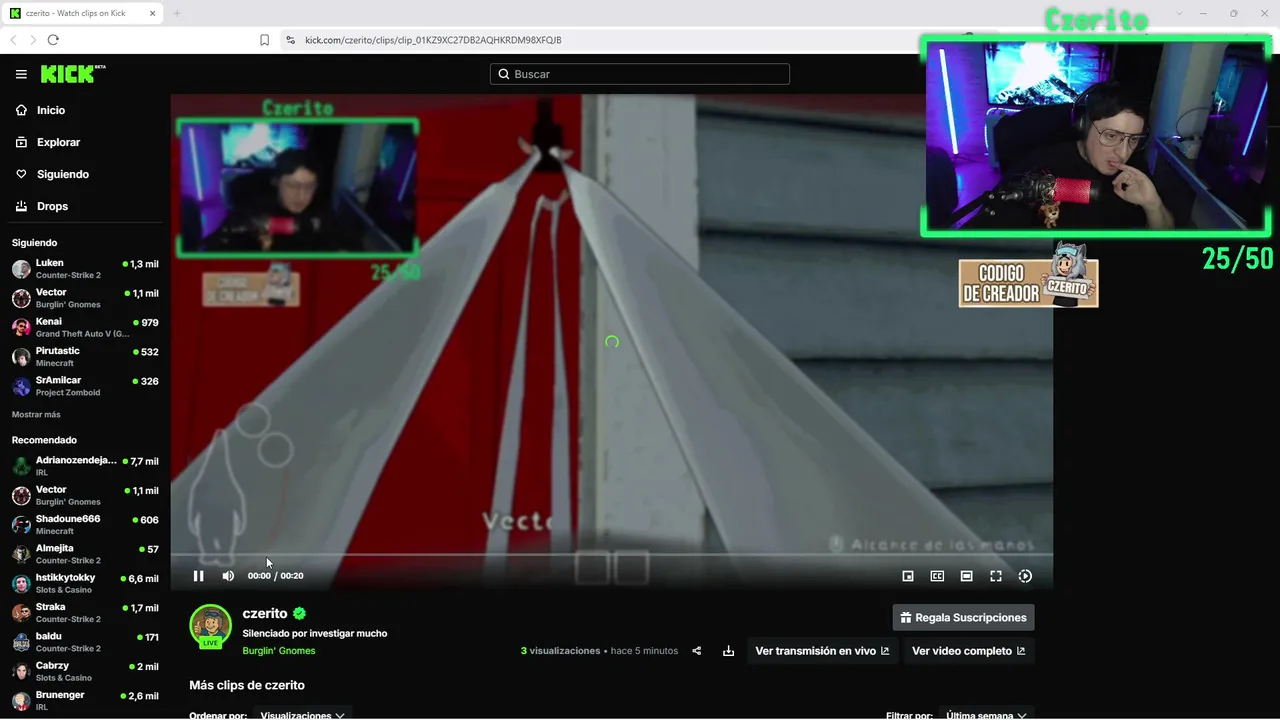Viewport: 1280px width, 720px height.
Task: Open SrAmilcar's channel avatar
Action: [21, 386]
